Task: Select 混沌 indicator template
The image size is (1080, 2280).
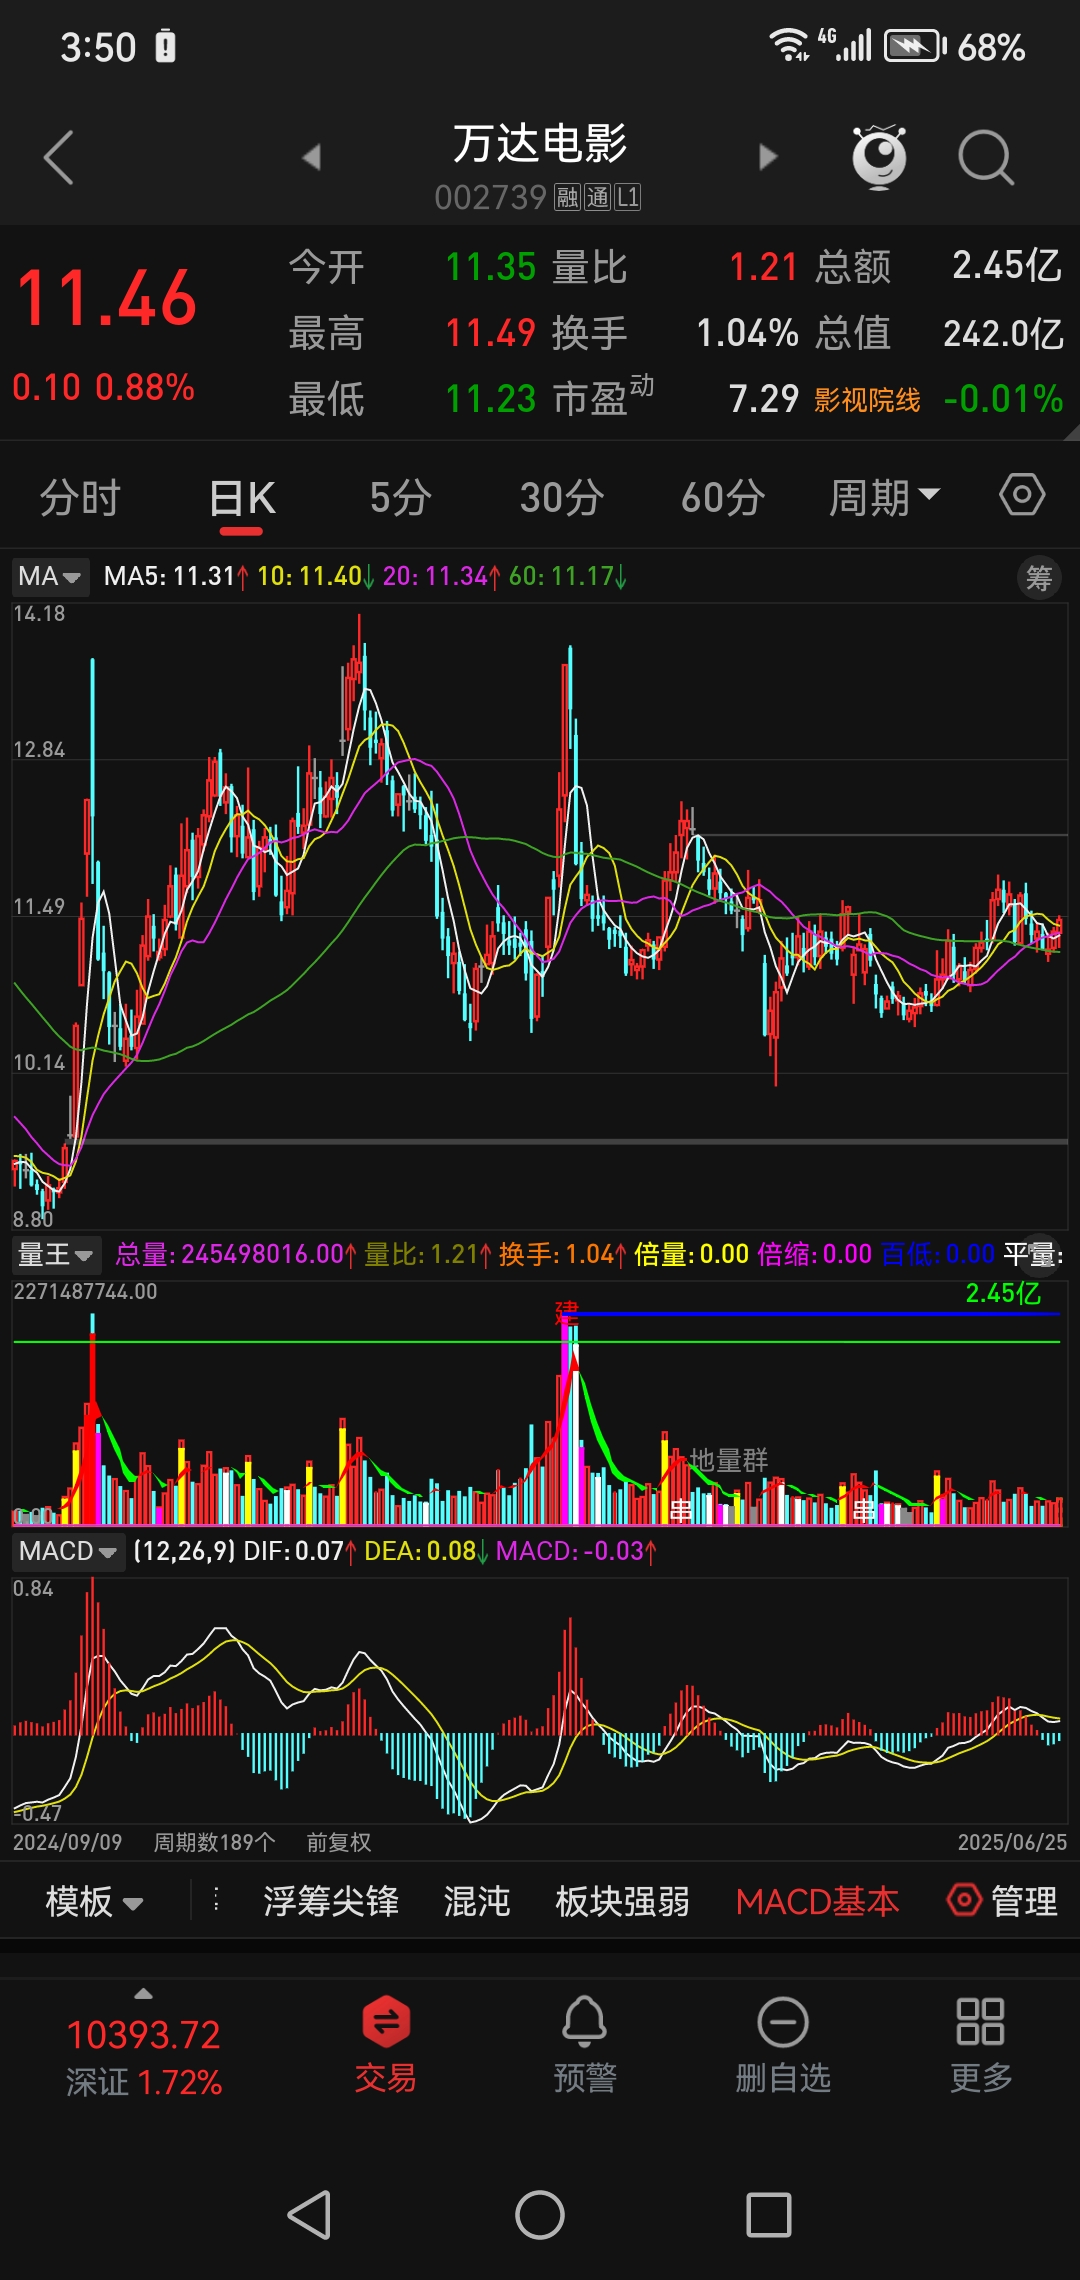Action: (477, 1901)
